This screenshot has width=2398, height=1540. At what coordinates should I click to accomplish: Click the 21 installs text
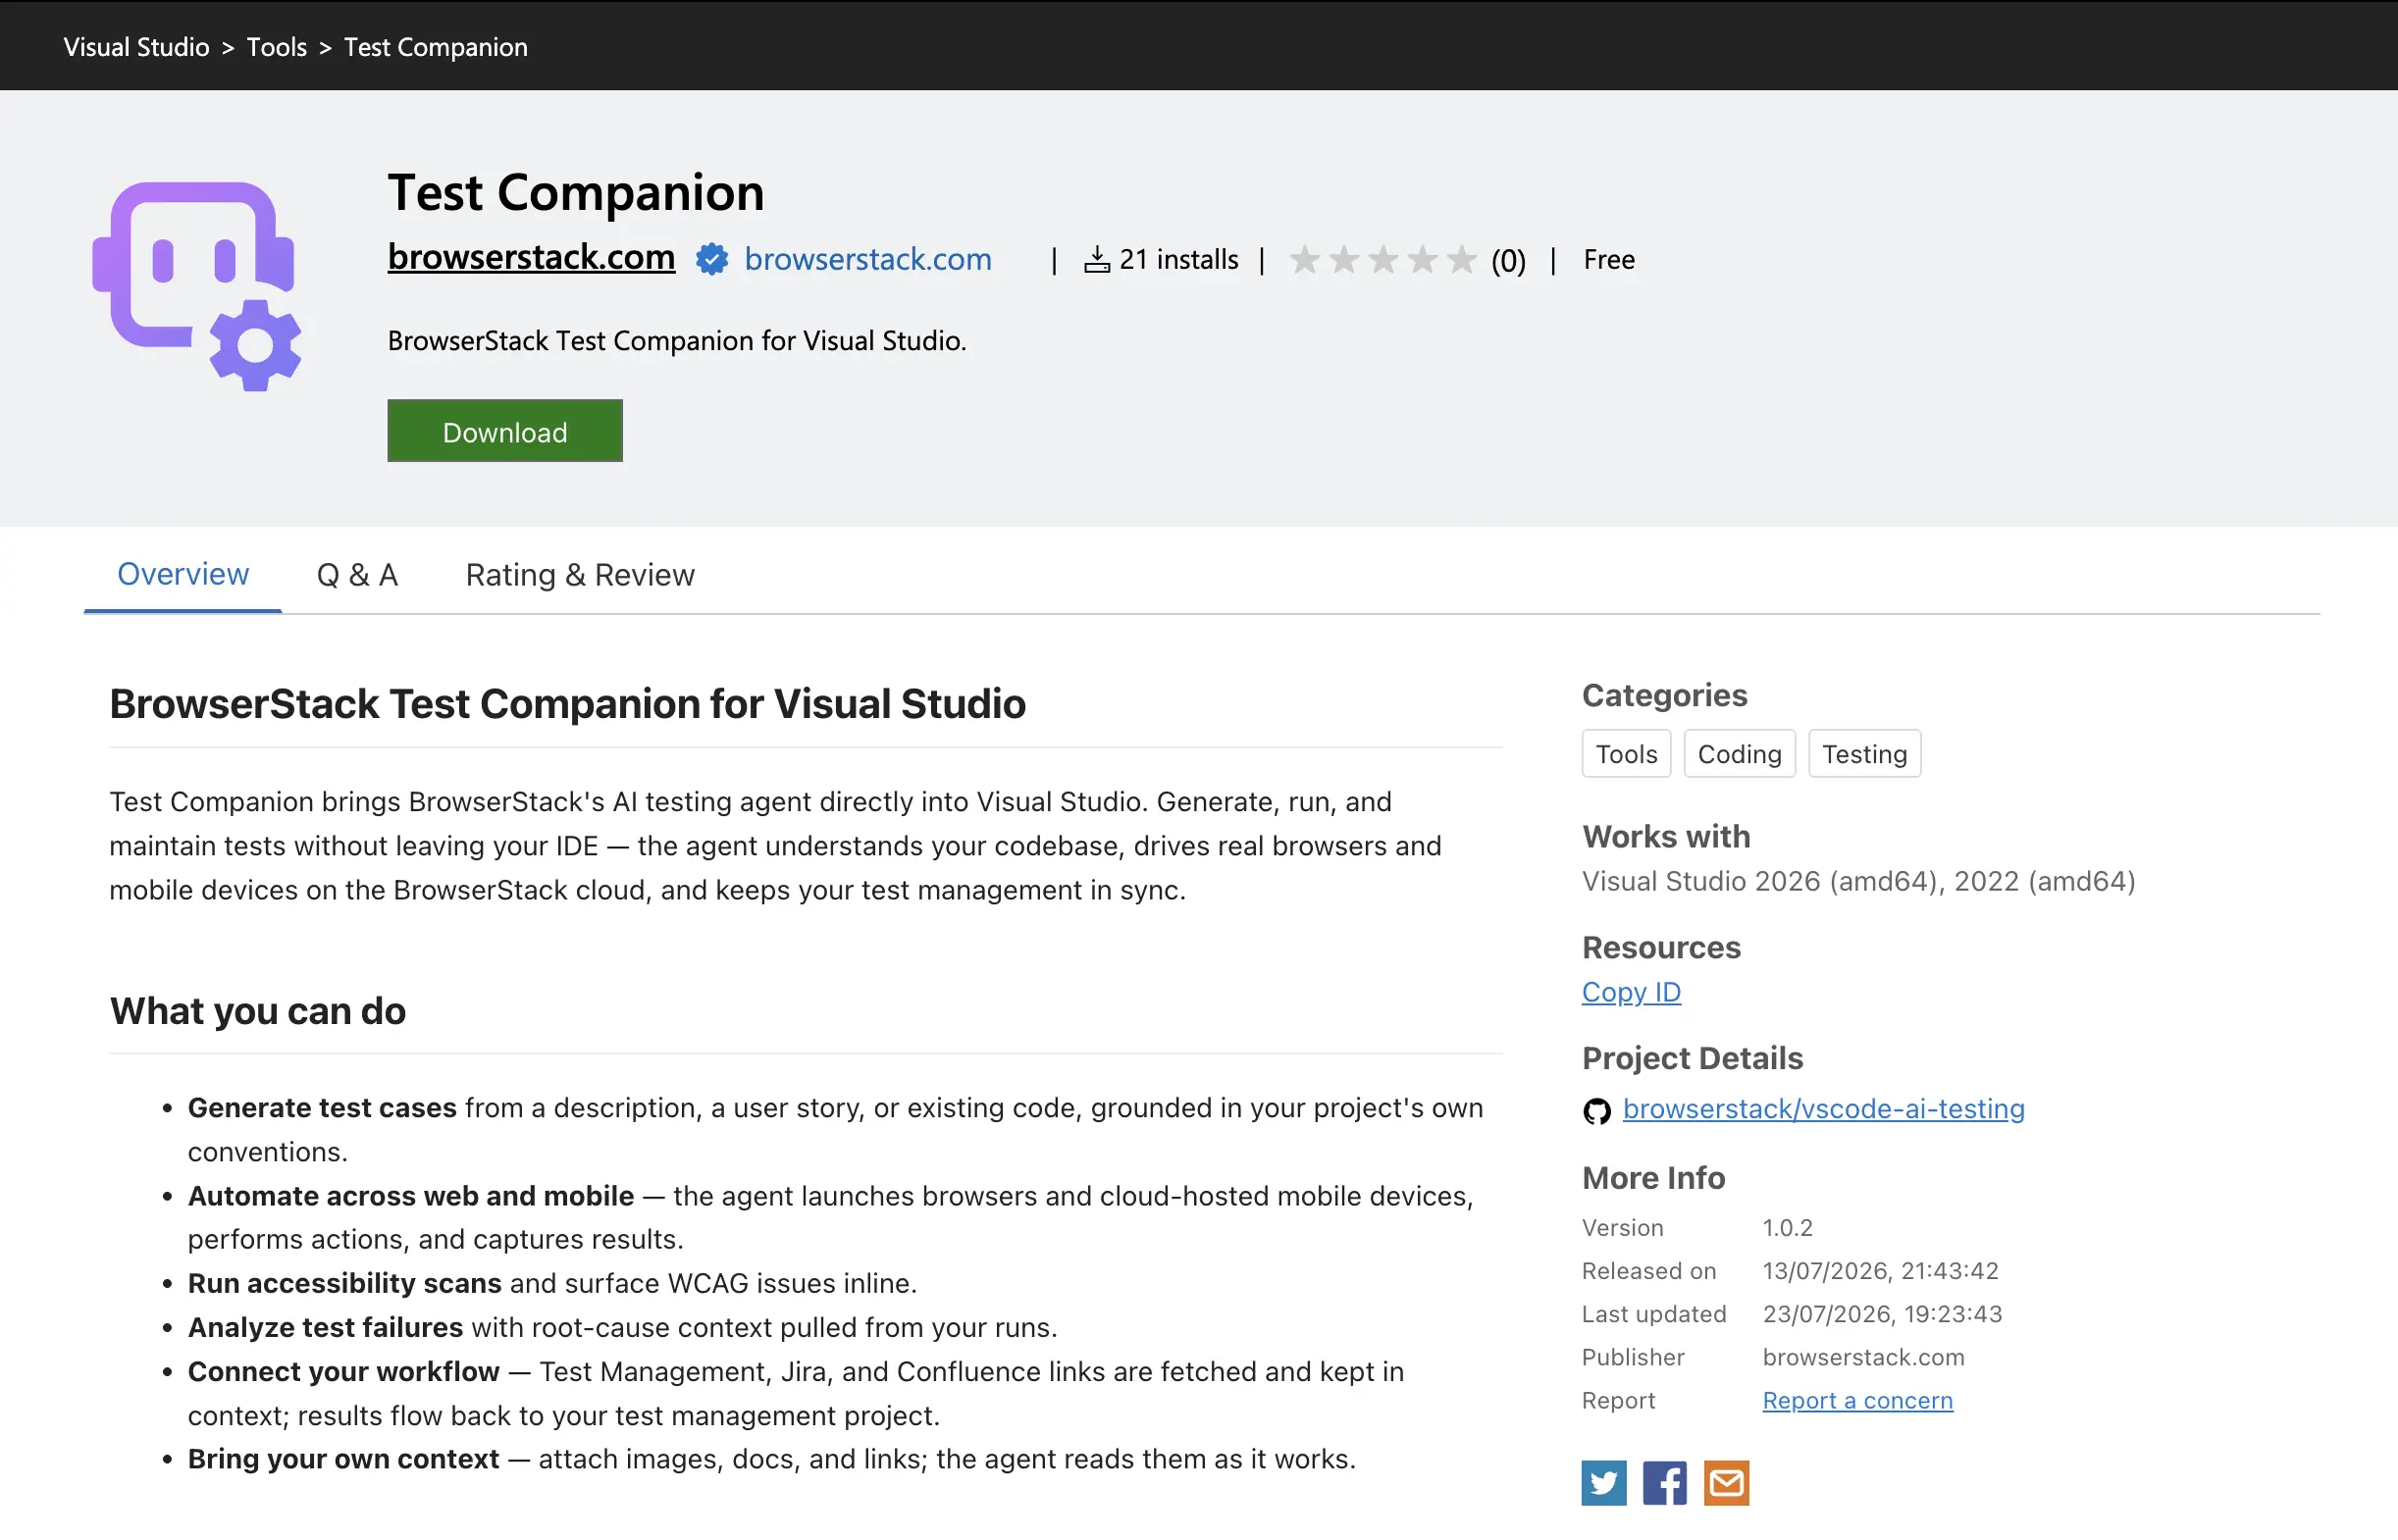tap(1179, 260)
